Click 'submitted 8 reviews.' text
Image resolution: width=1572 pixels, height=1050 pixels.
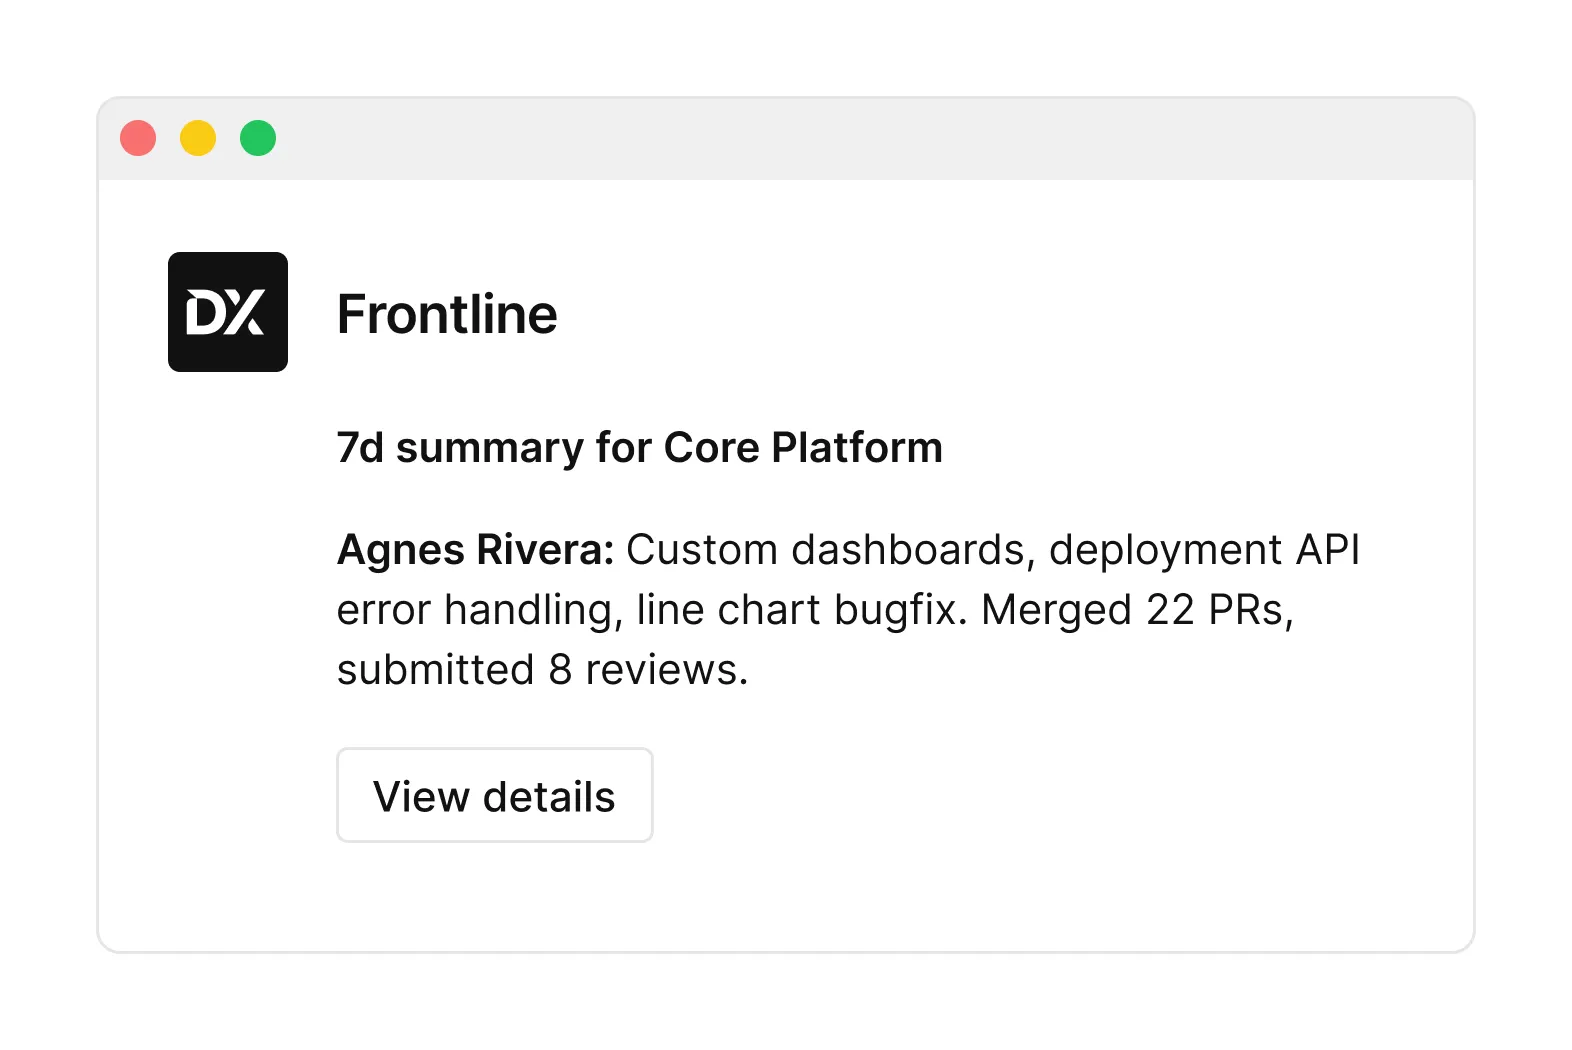pos(542,670)
